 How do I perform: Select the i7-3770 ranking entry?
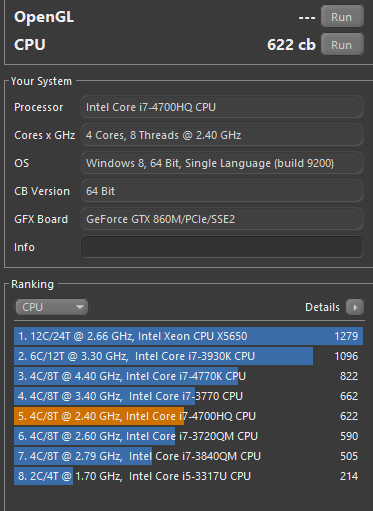(x=188, y=396)
